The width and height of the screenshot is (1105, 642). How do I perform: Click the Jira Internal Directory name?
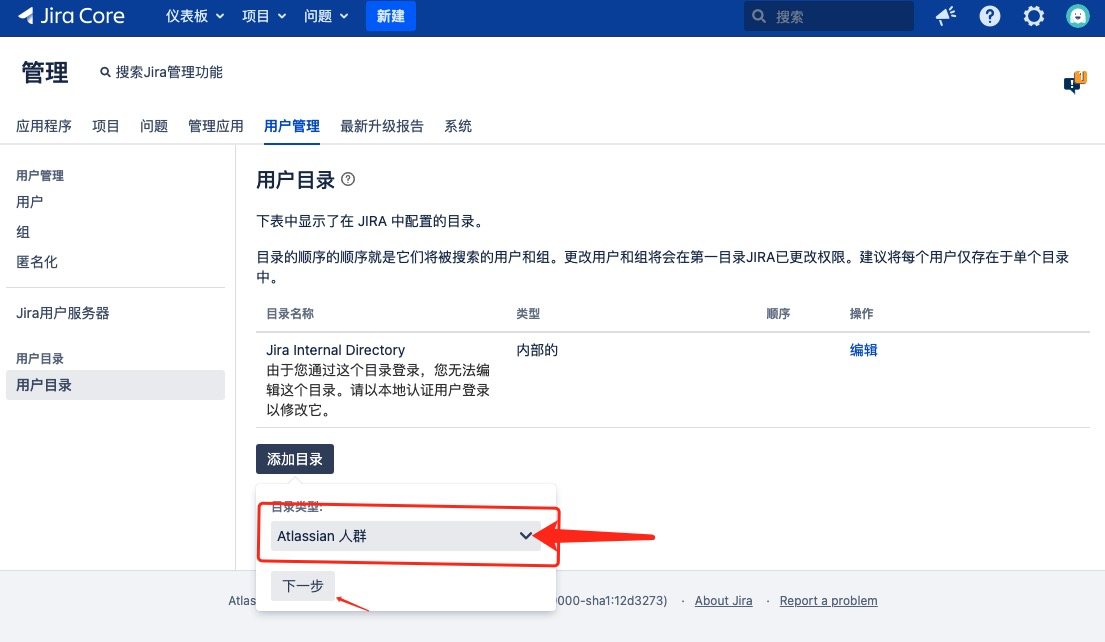(x=335, y=350)
